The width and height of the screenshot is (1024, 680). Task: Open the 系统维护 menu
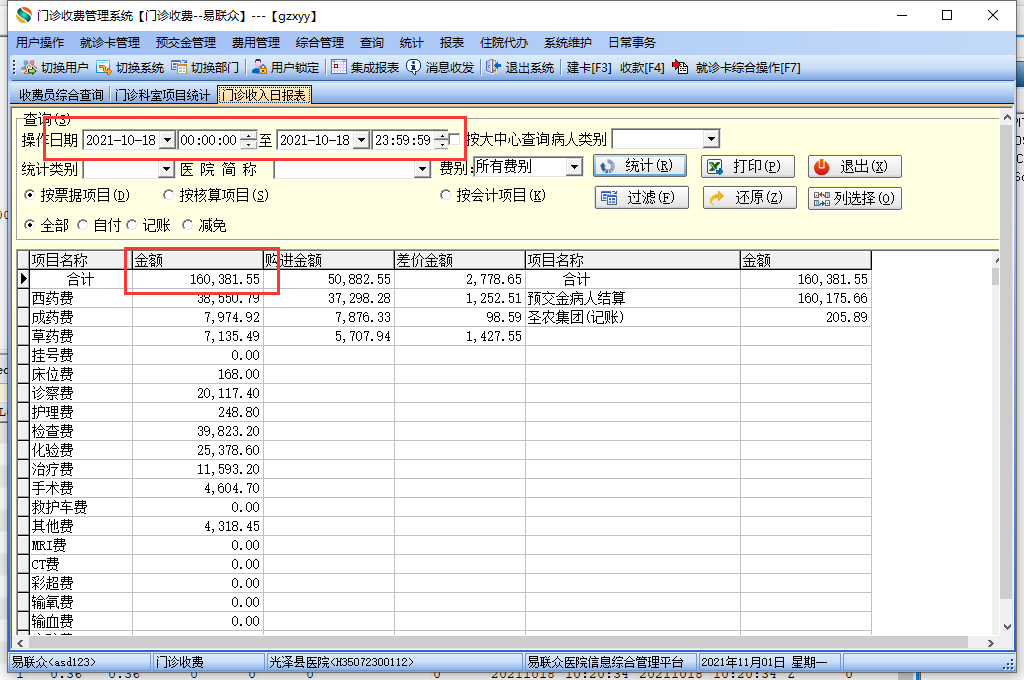568,42
